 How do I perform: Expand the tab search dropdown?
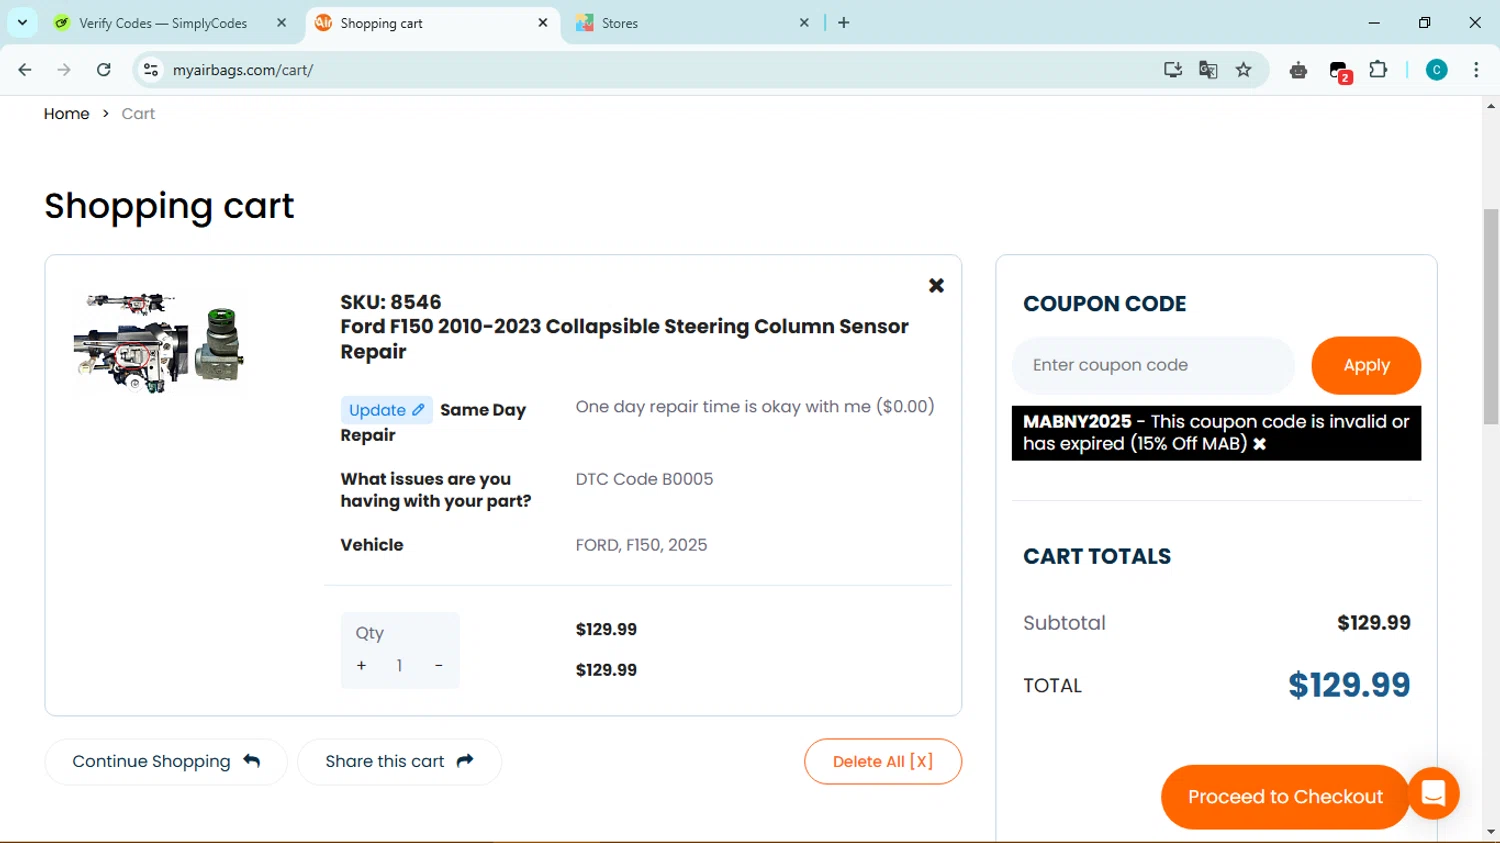click(22, 22)
